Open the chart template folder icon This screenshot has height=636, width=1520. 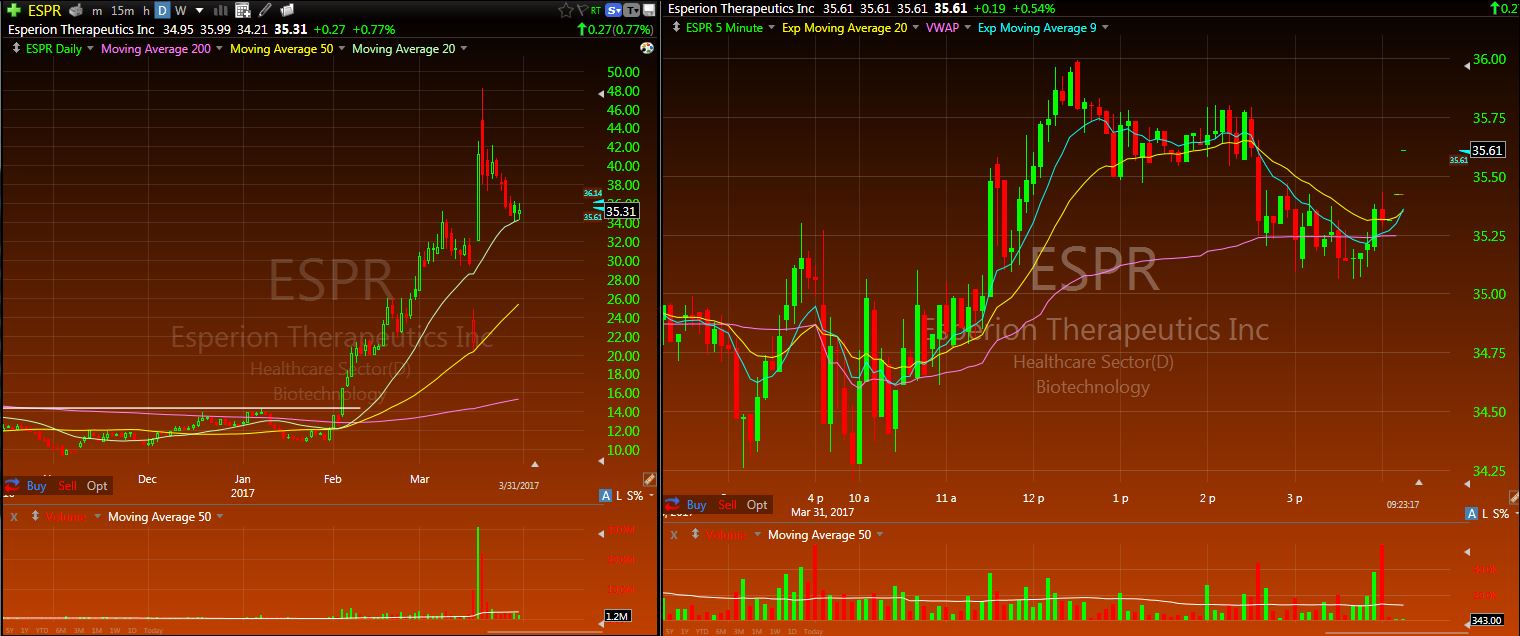click(287, 10)
